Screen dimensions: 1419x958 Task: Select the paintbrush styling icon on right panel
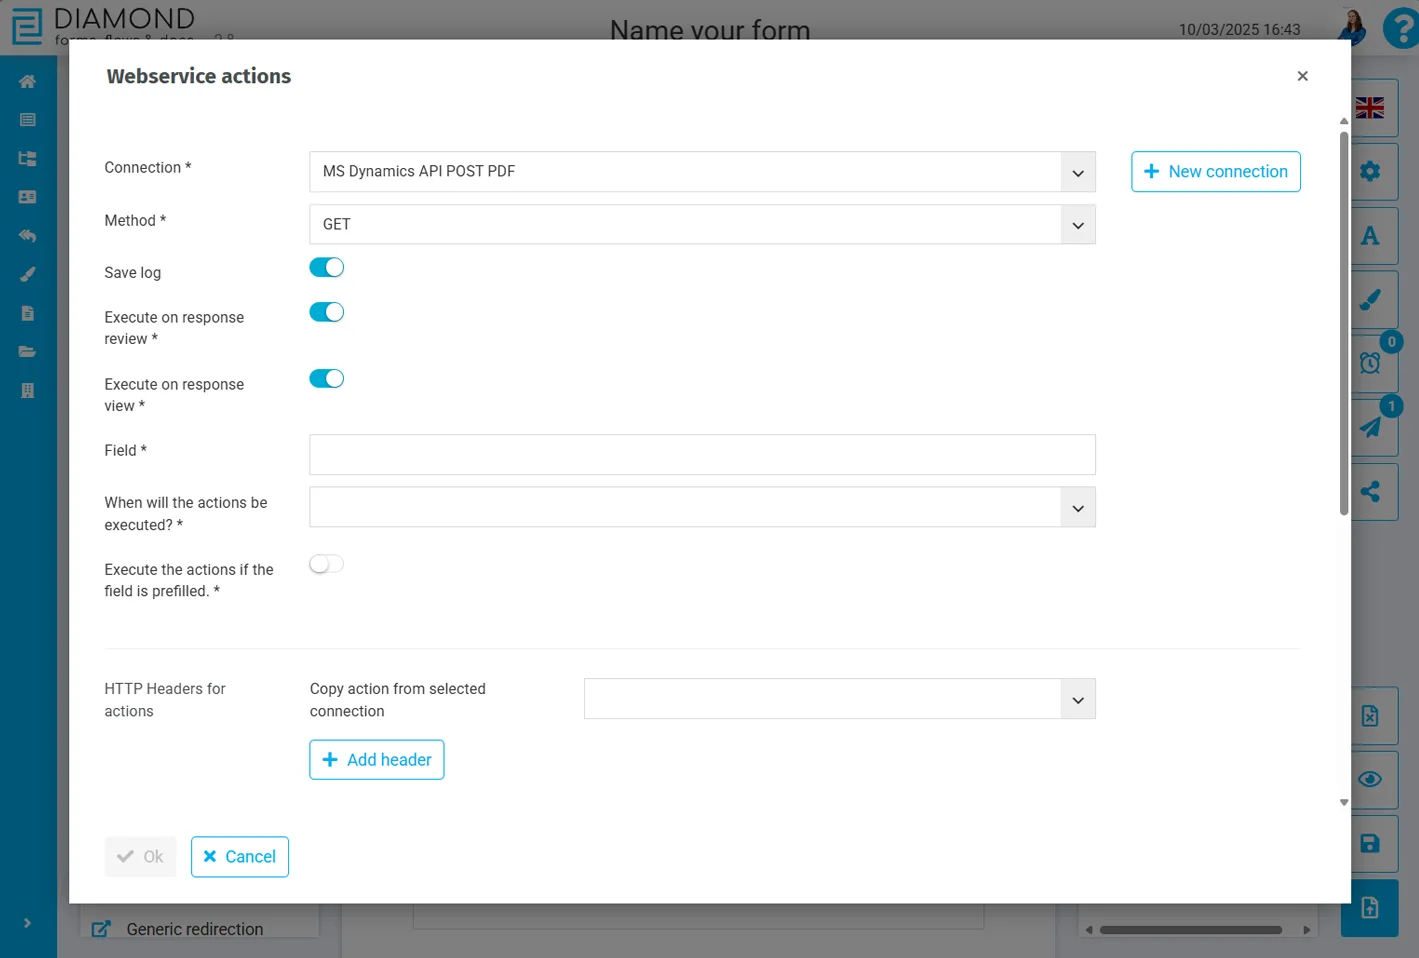point(1369,299)
